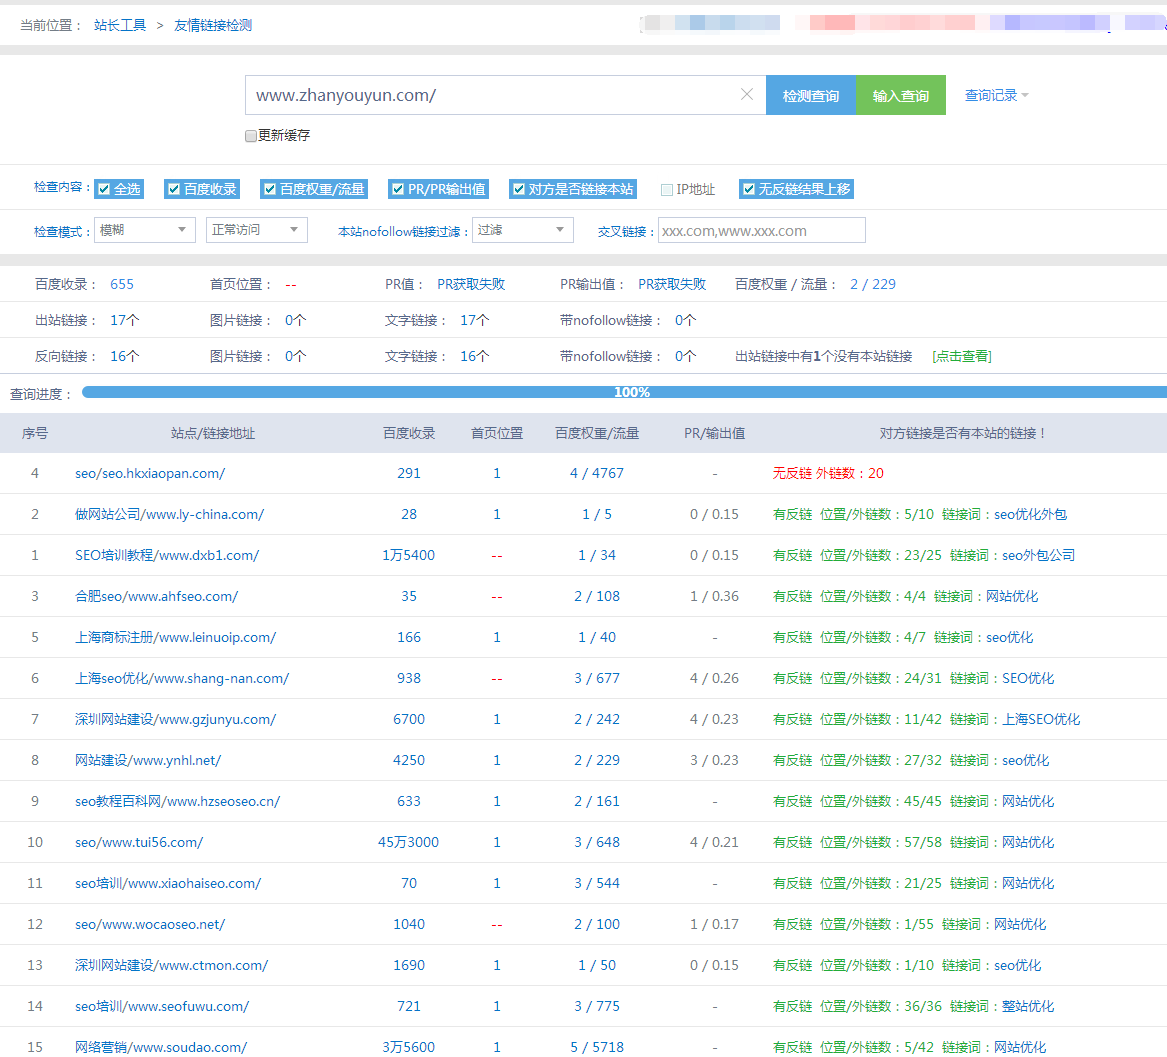Click the [点击查看] link
This screenshot has width=1167, height=1057.
click(x=962, y=356)
